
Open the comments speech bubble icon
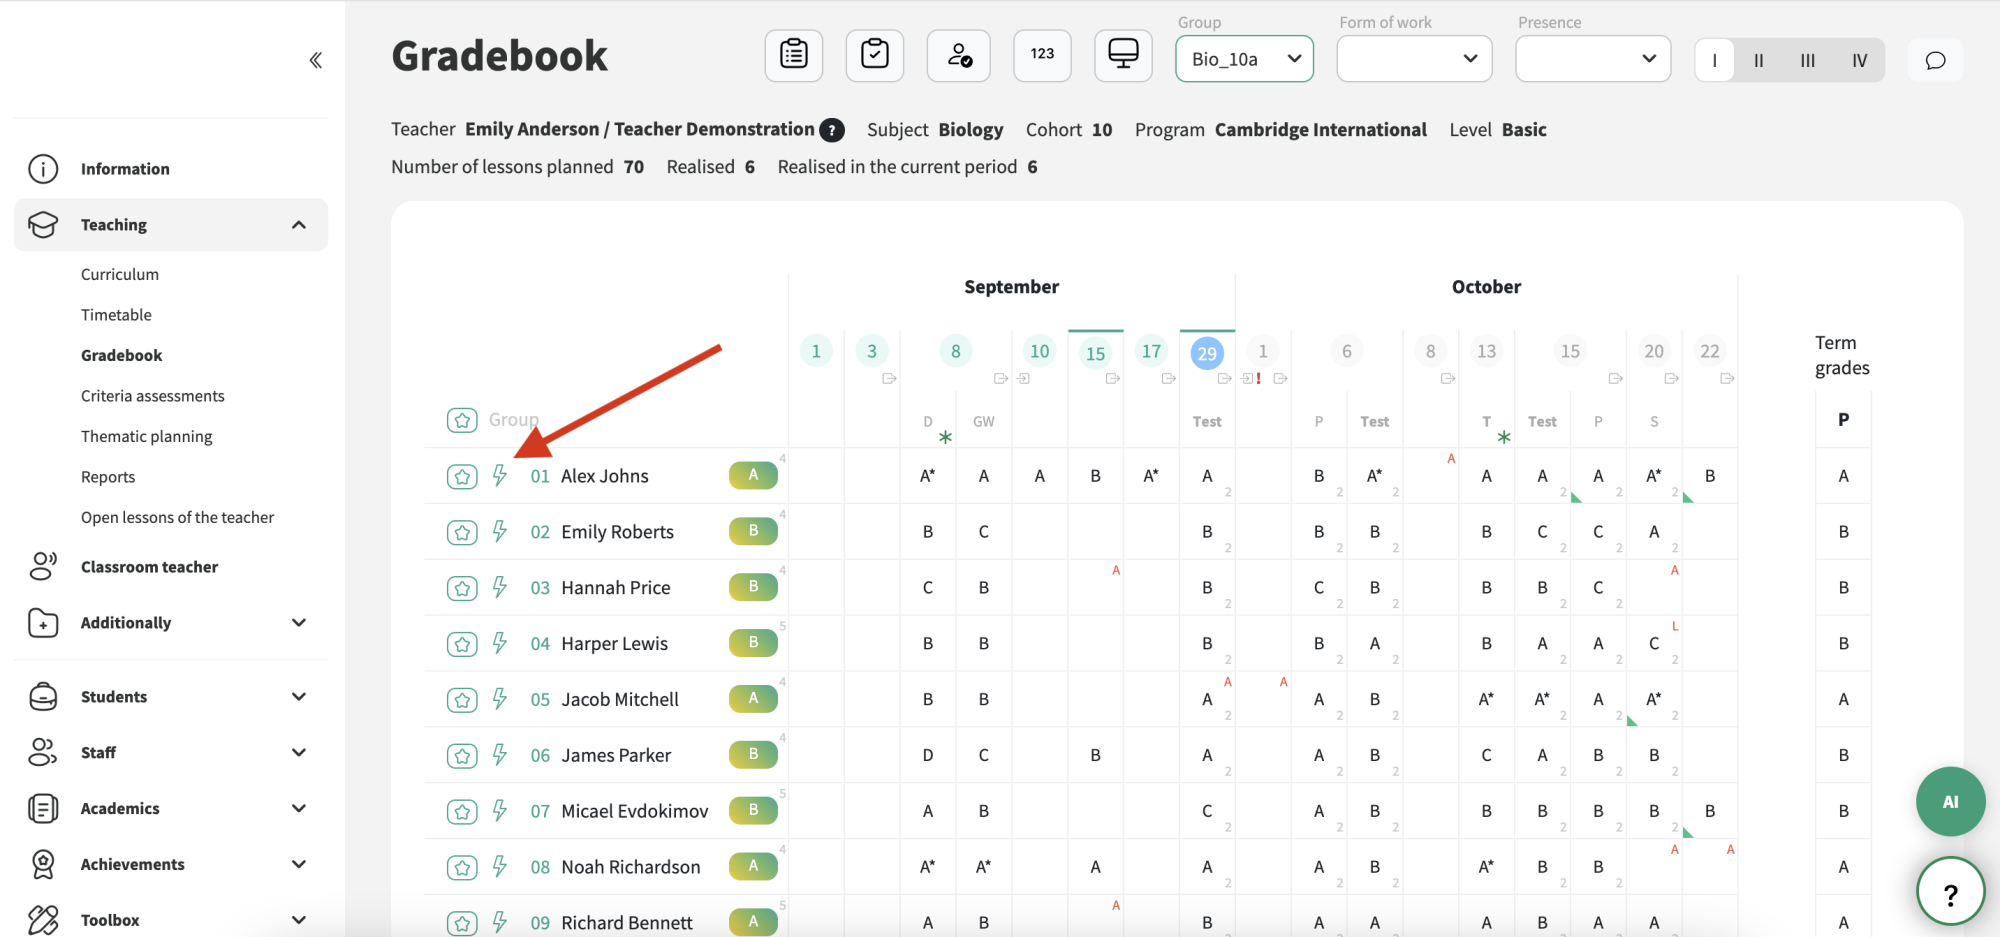click(1935, 60)
